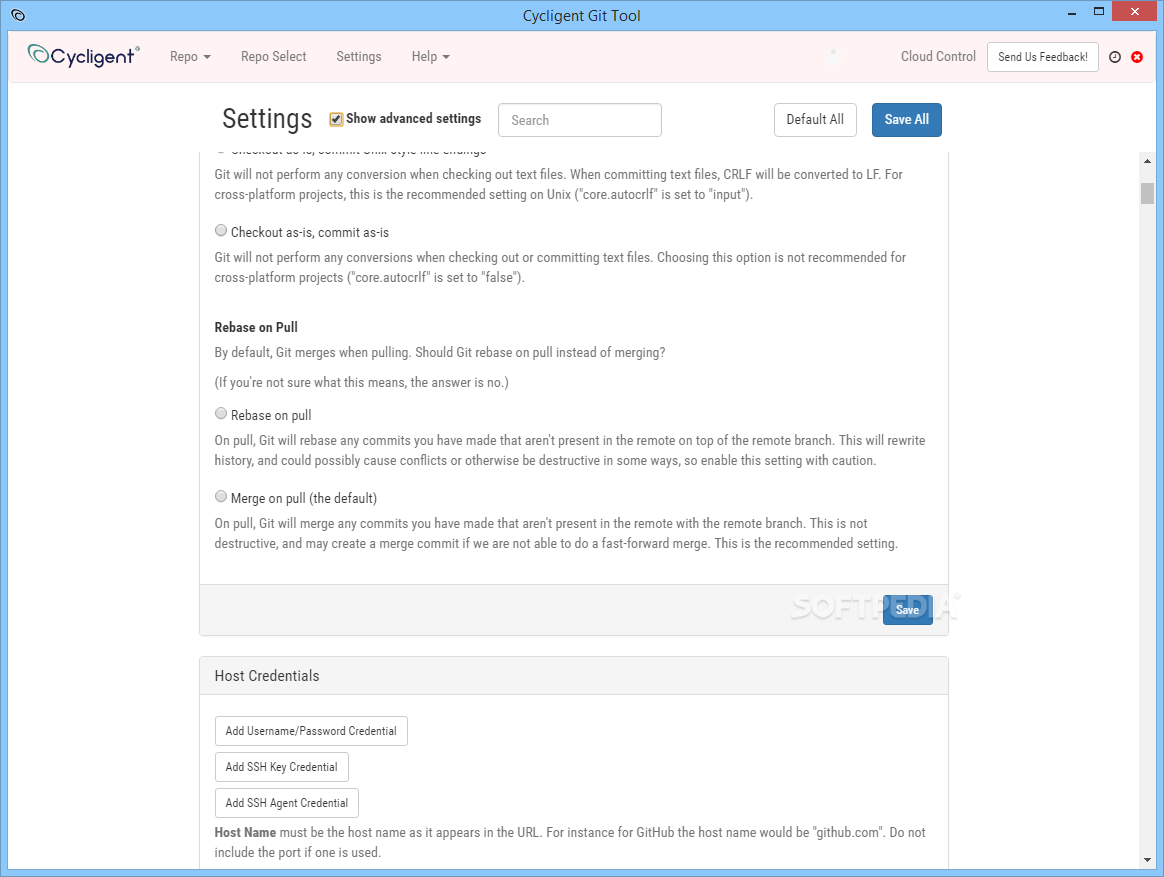Add SSH Agent Credential

(287, 803)
